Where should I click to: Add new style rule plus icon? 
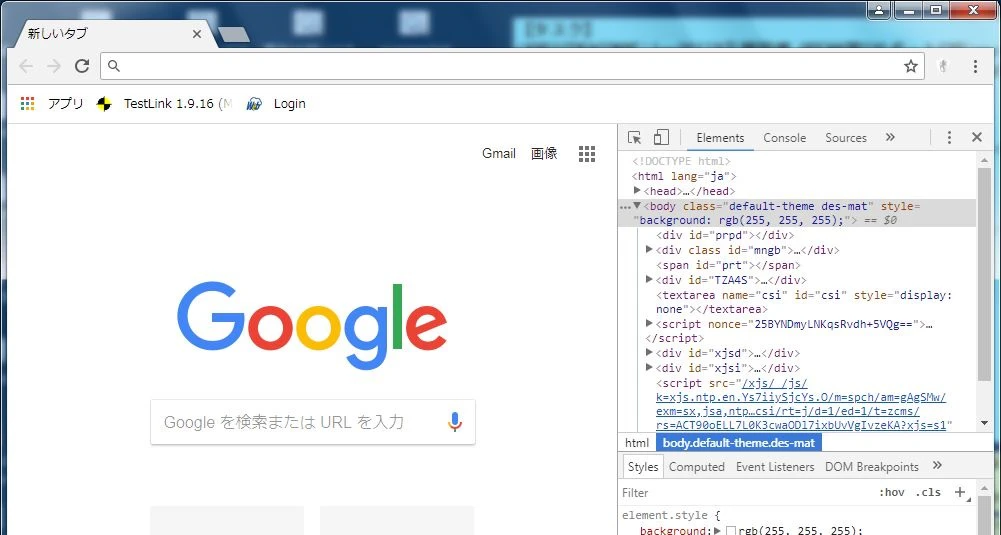tap(960, 492)
